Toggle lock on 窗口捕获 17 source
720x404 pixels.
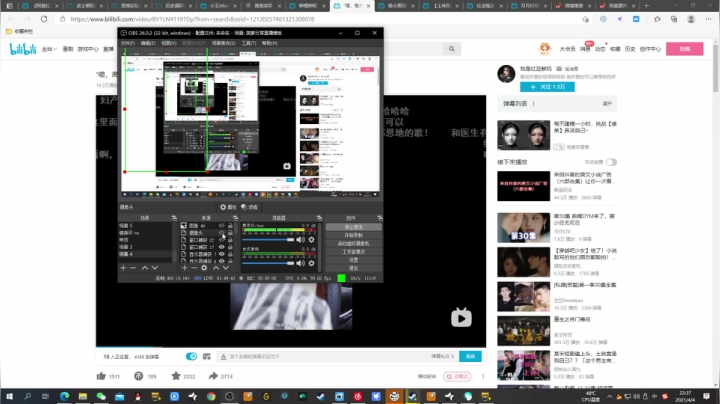[x=230, y=247]
